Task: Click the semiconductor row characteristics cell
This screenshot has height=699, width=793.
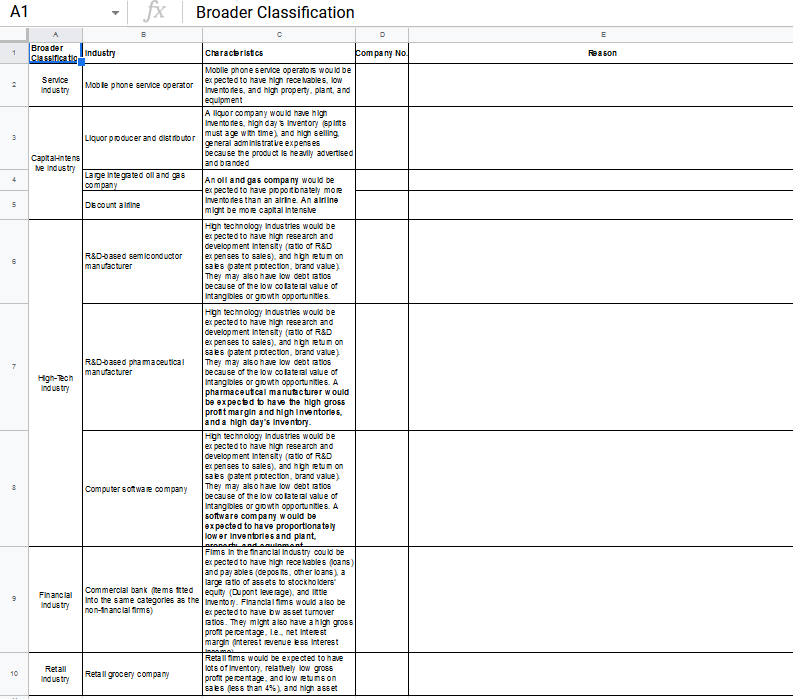Action: (x=279, y=261)
